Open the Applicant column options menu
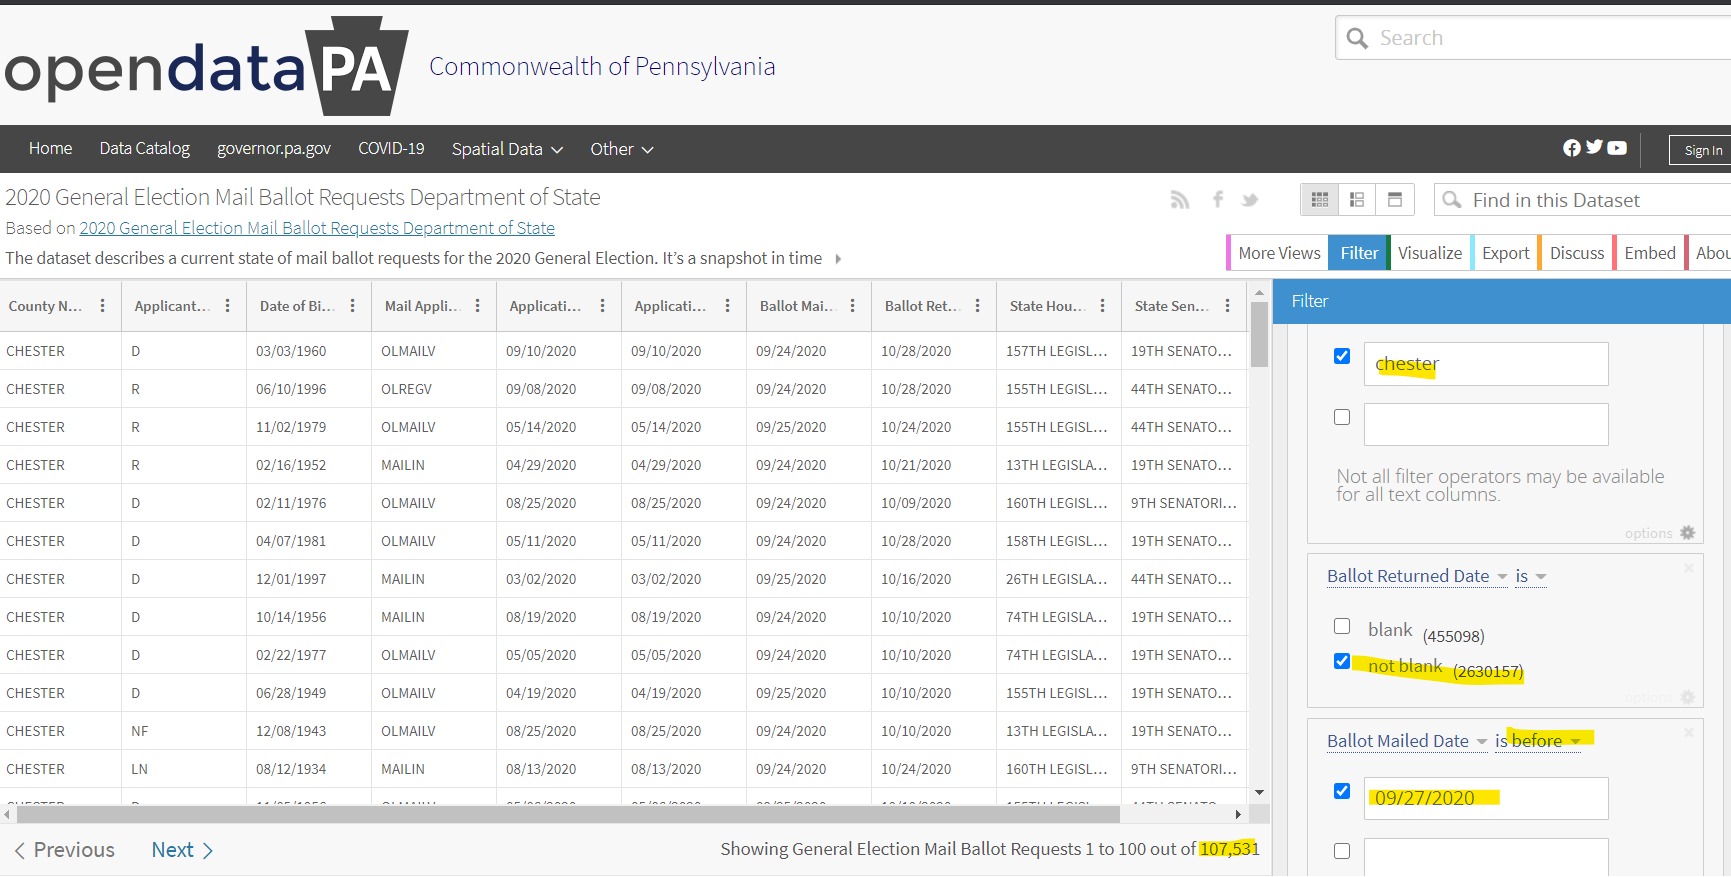Image resolution: width=1731 pixels, height=877 pixels. (227, 306)
